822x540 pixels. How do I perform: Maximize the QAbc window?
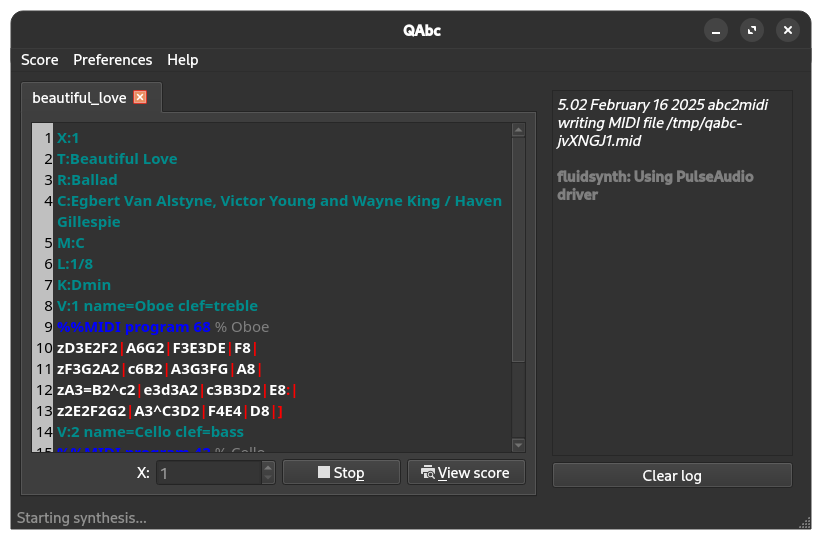(x=752, y=30)
